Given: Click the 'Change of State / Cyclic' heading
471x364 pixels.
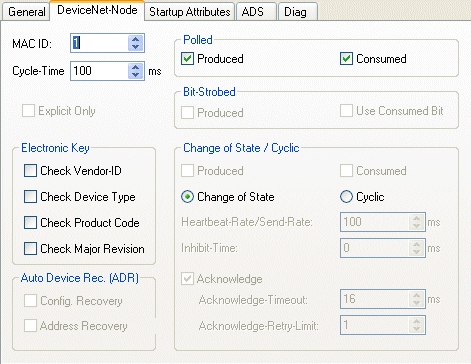Looking at the screenshot, I should pos(241,148).
